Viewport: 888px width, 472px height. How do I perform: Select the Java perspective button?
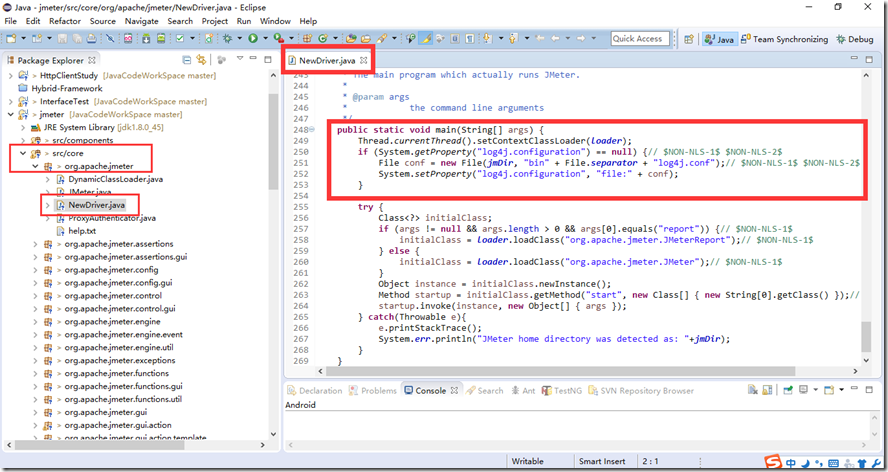[720, 39]
